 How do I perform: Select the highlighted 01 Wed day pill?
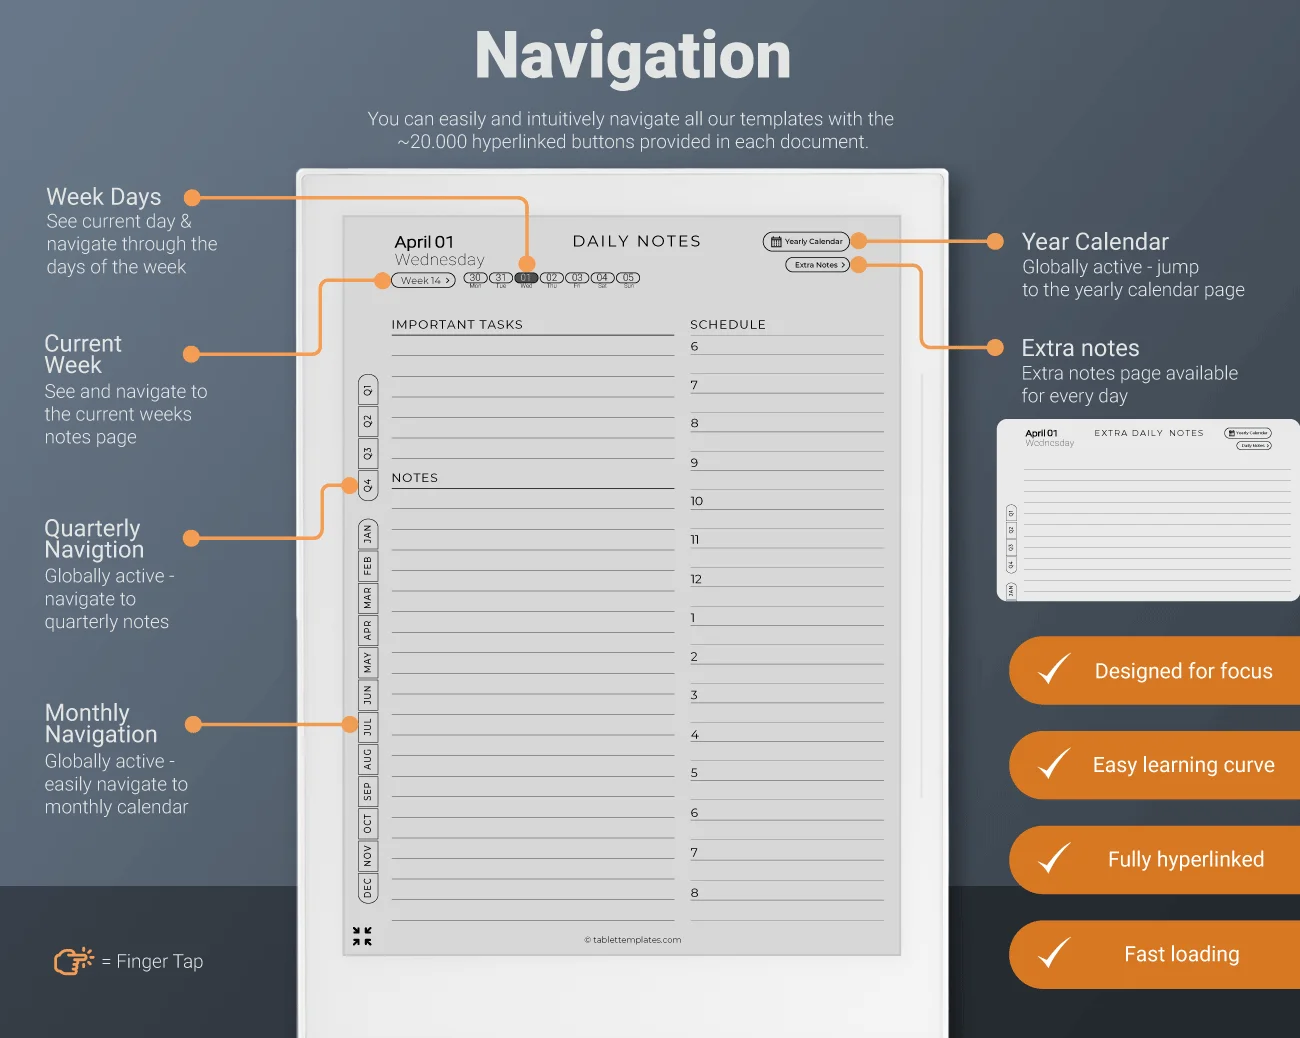(x=526, y=278)
